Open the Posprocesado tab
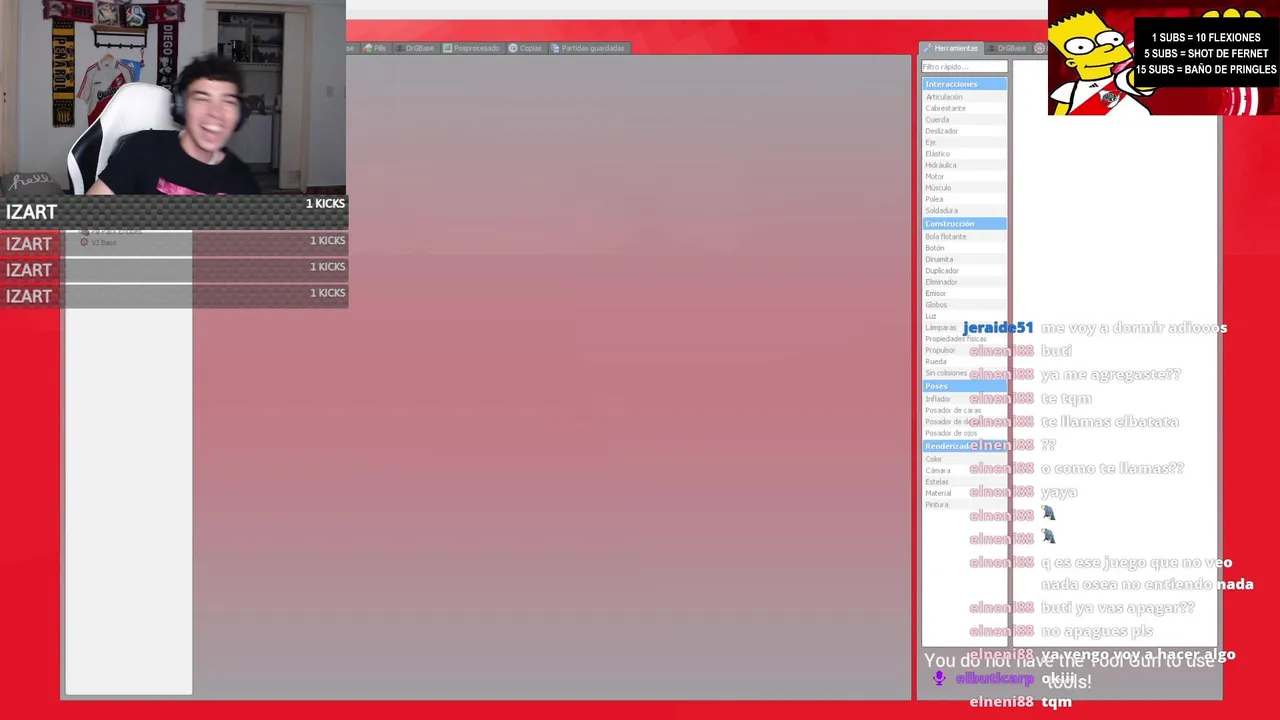1280x720 pixels. (x=471, y=48)
